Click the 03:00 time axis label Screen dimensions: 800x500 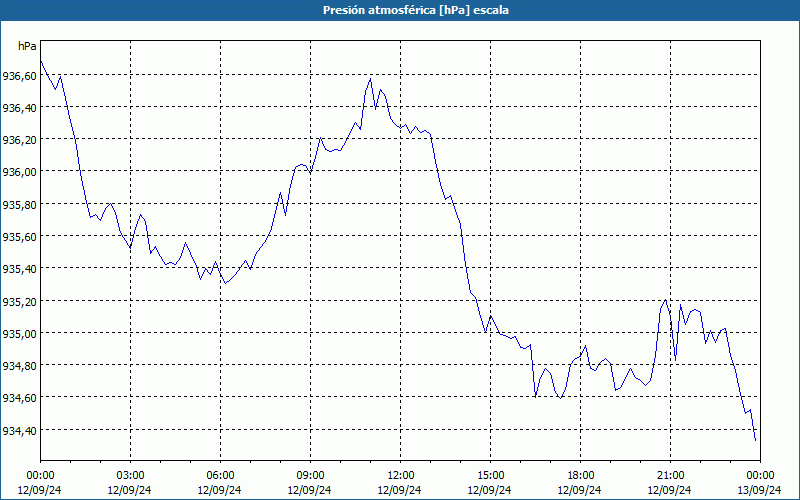(x=130, y=476)
